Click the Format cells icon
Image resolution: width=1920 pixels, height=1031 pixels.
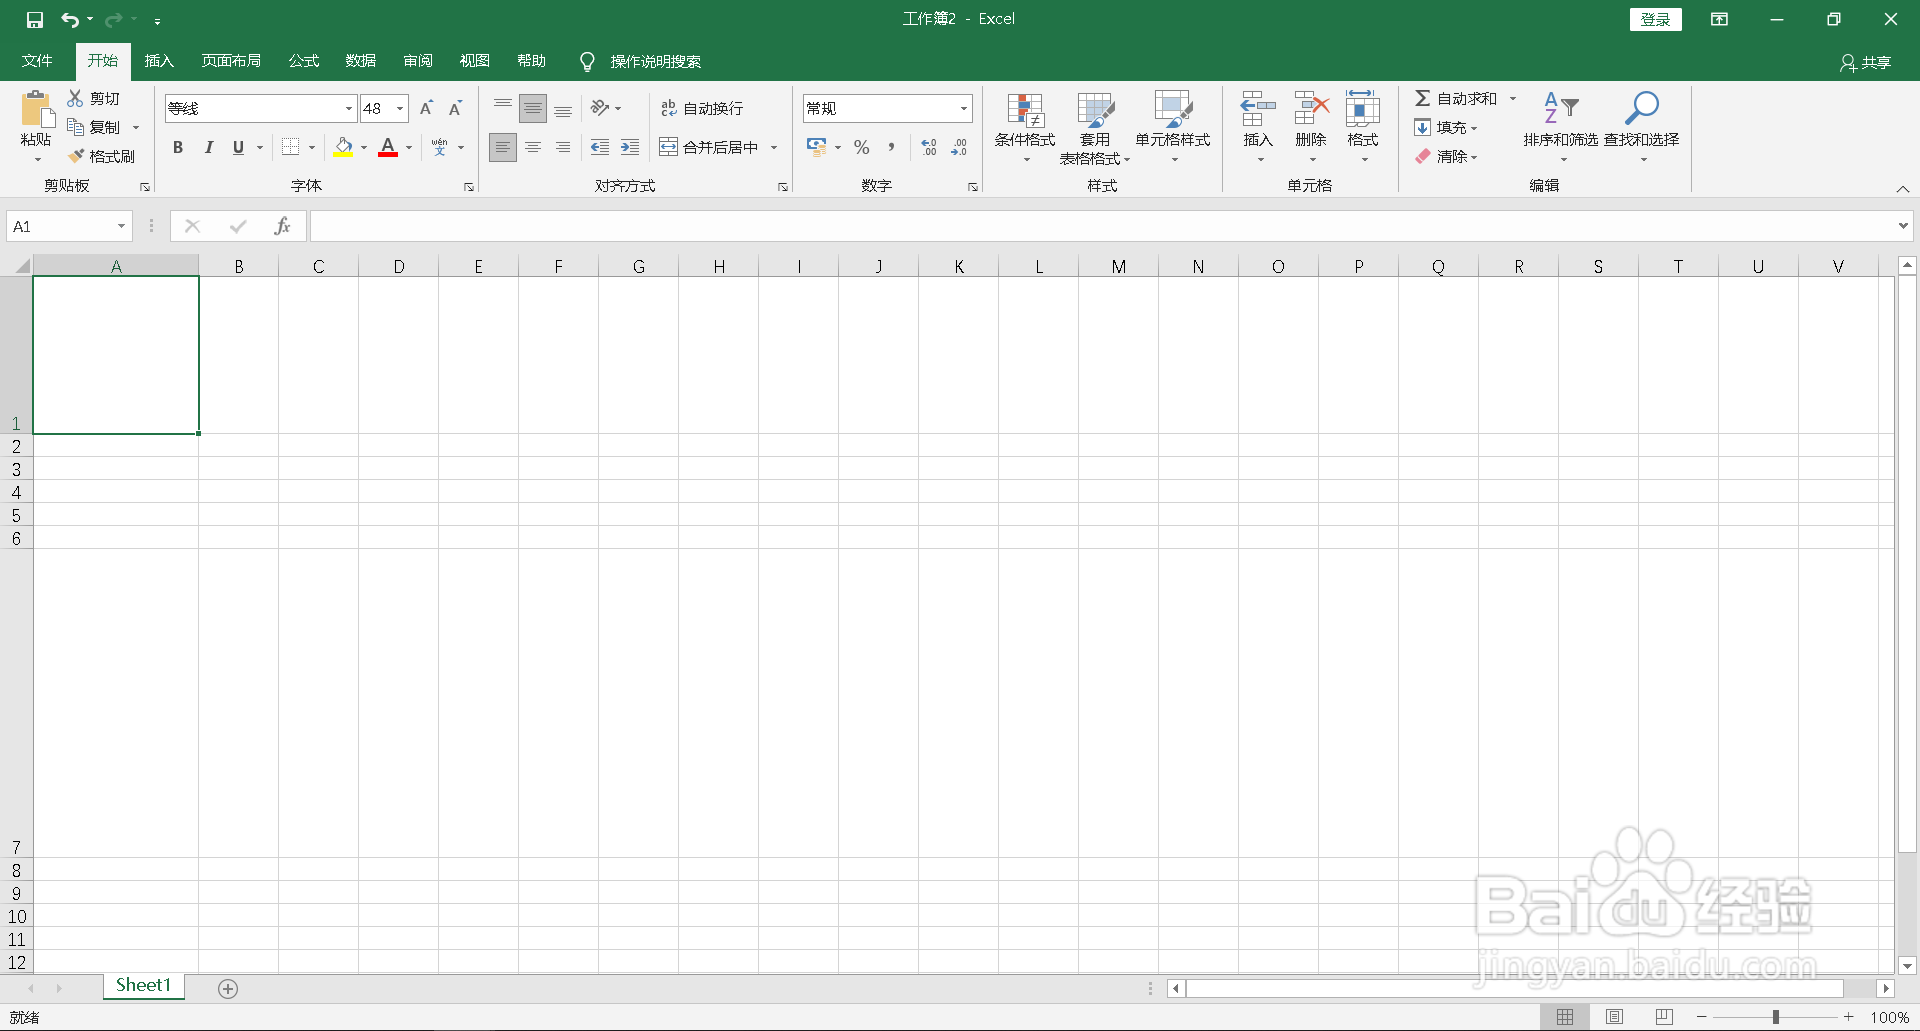coord(1363,109)
